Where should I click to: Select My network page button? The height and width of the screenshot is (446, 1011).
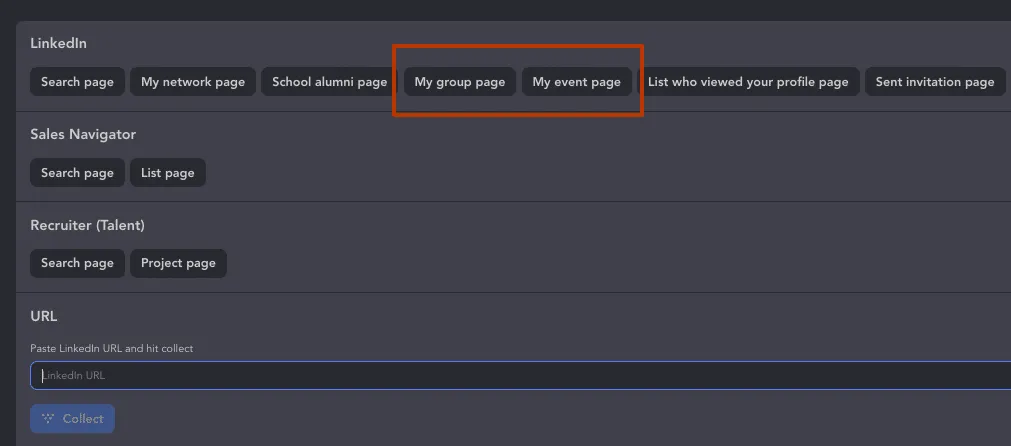(193, 82)
